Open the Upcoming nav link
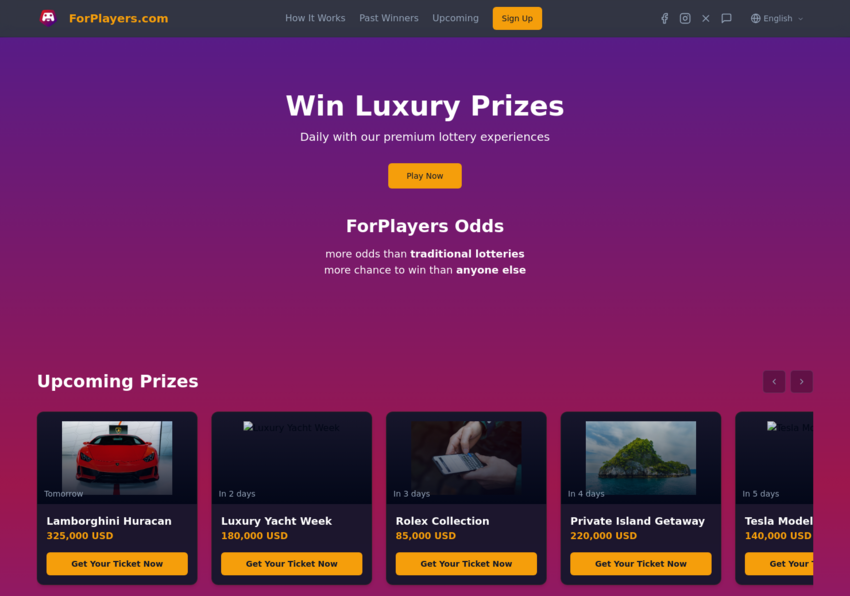The width and height of the screenshot is (850, 596). (455, 18)
